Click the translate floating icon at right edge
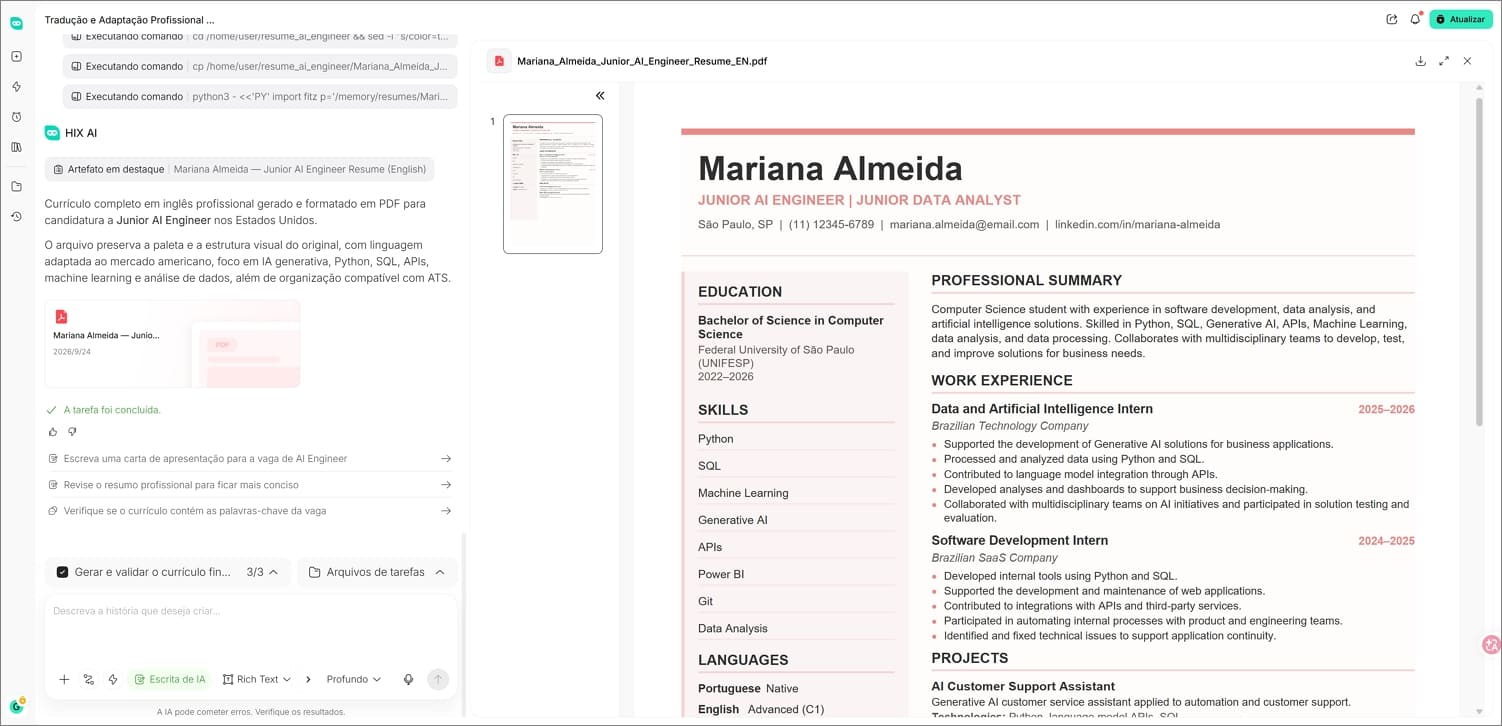The image size is (1502, 726). click(x=1491, y=645)
